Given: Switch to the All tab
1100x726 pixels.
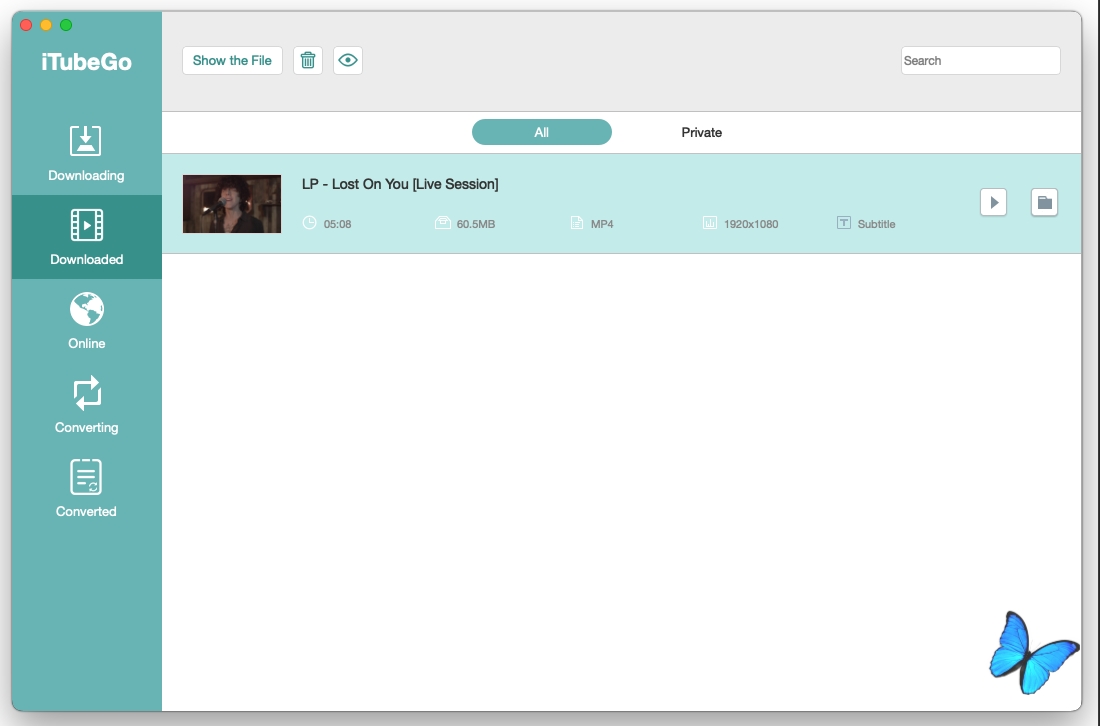Looking at the screenshot, I should [x=542, y=132].
